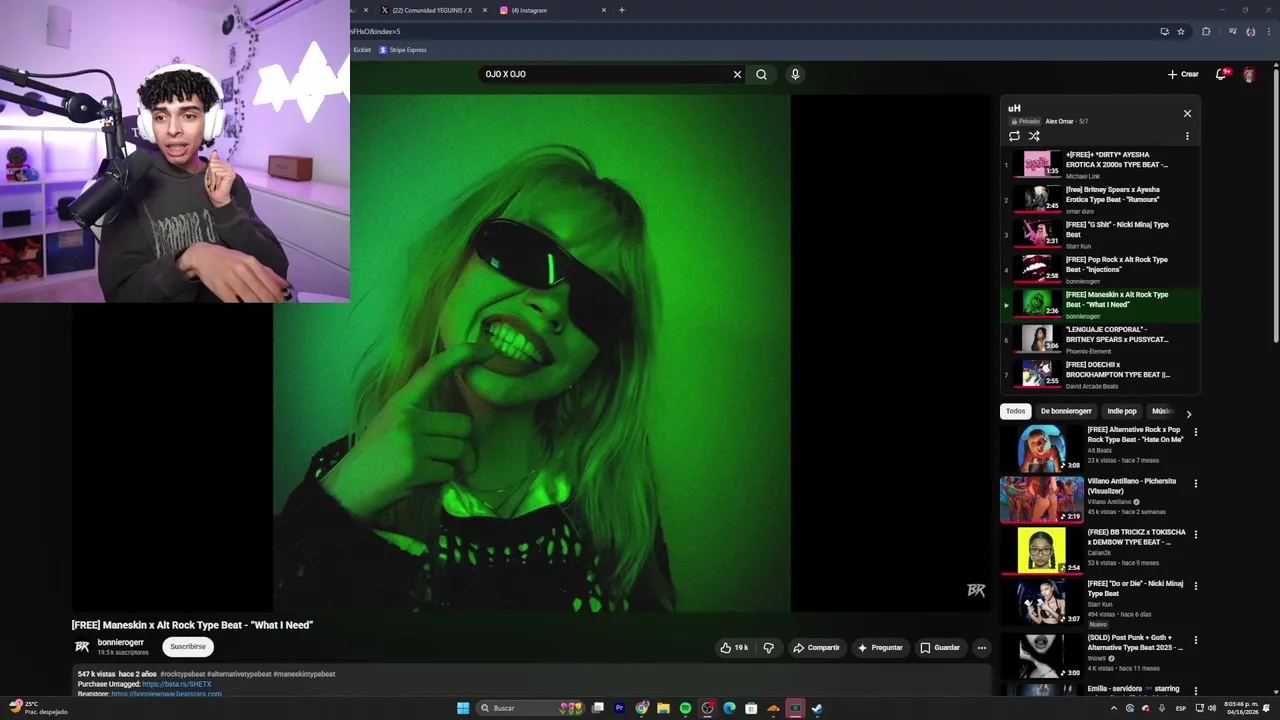Screen dimensions: 1280x720
Task: Open bonnierogerr channel avatar
Action: [82, 646]
